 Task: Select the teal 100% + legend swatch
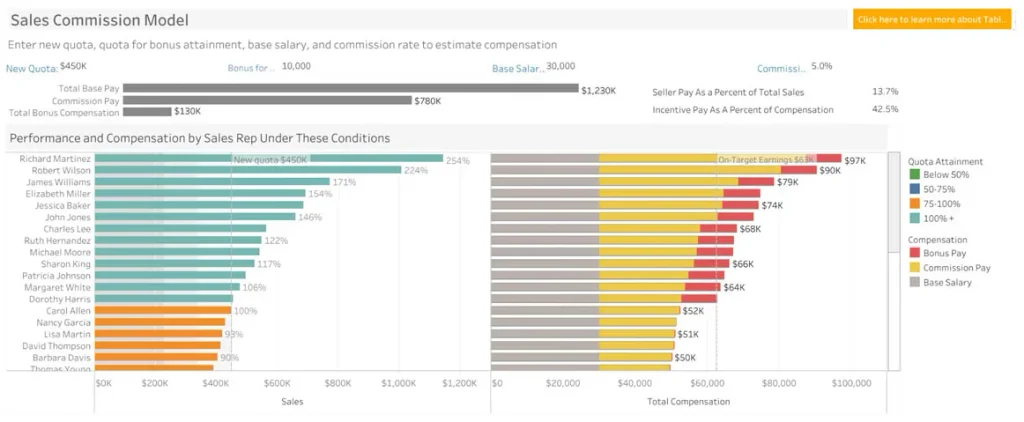tap(913, 218)
